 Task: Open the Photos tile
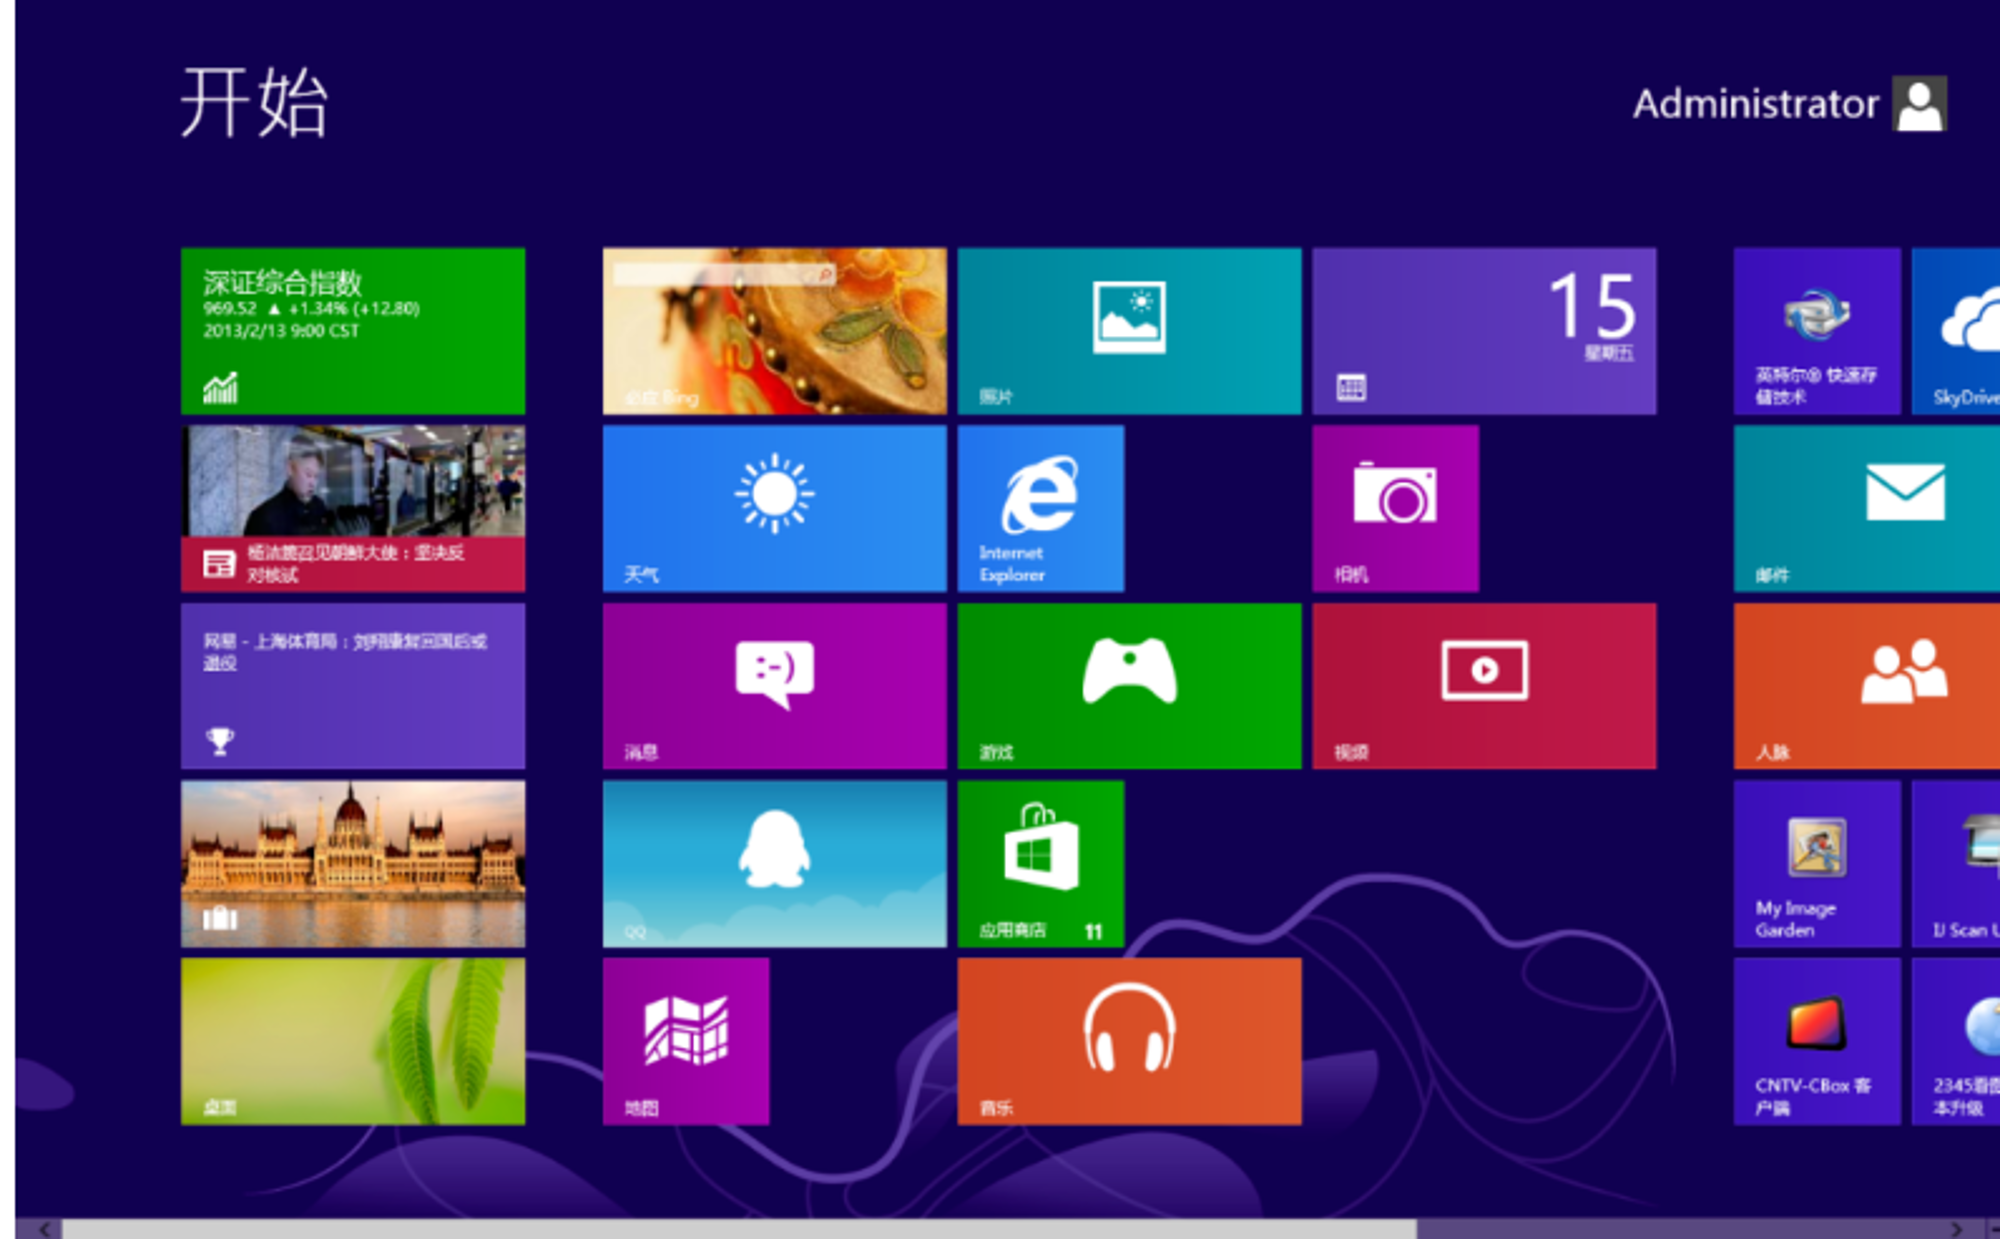(x=1130, y=331)
